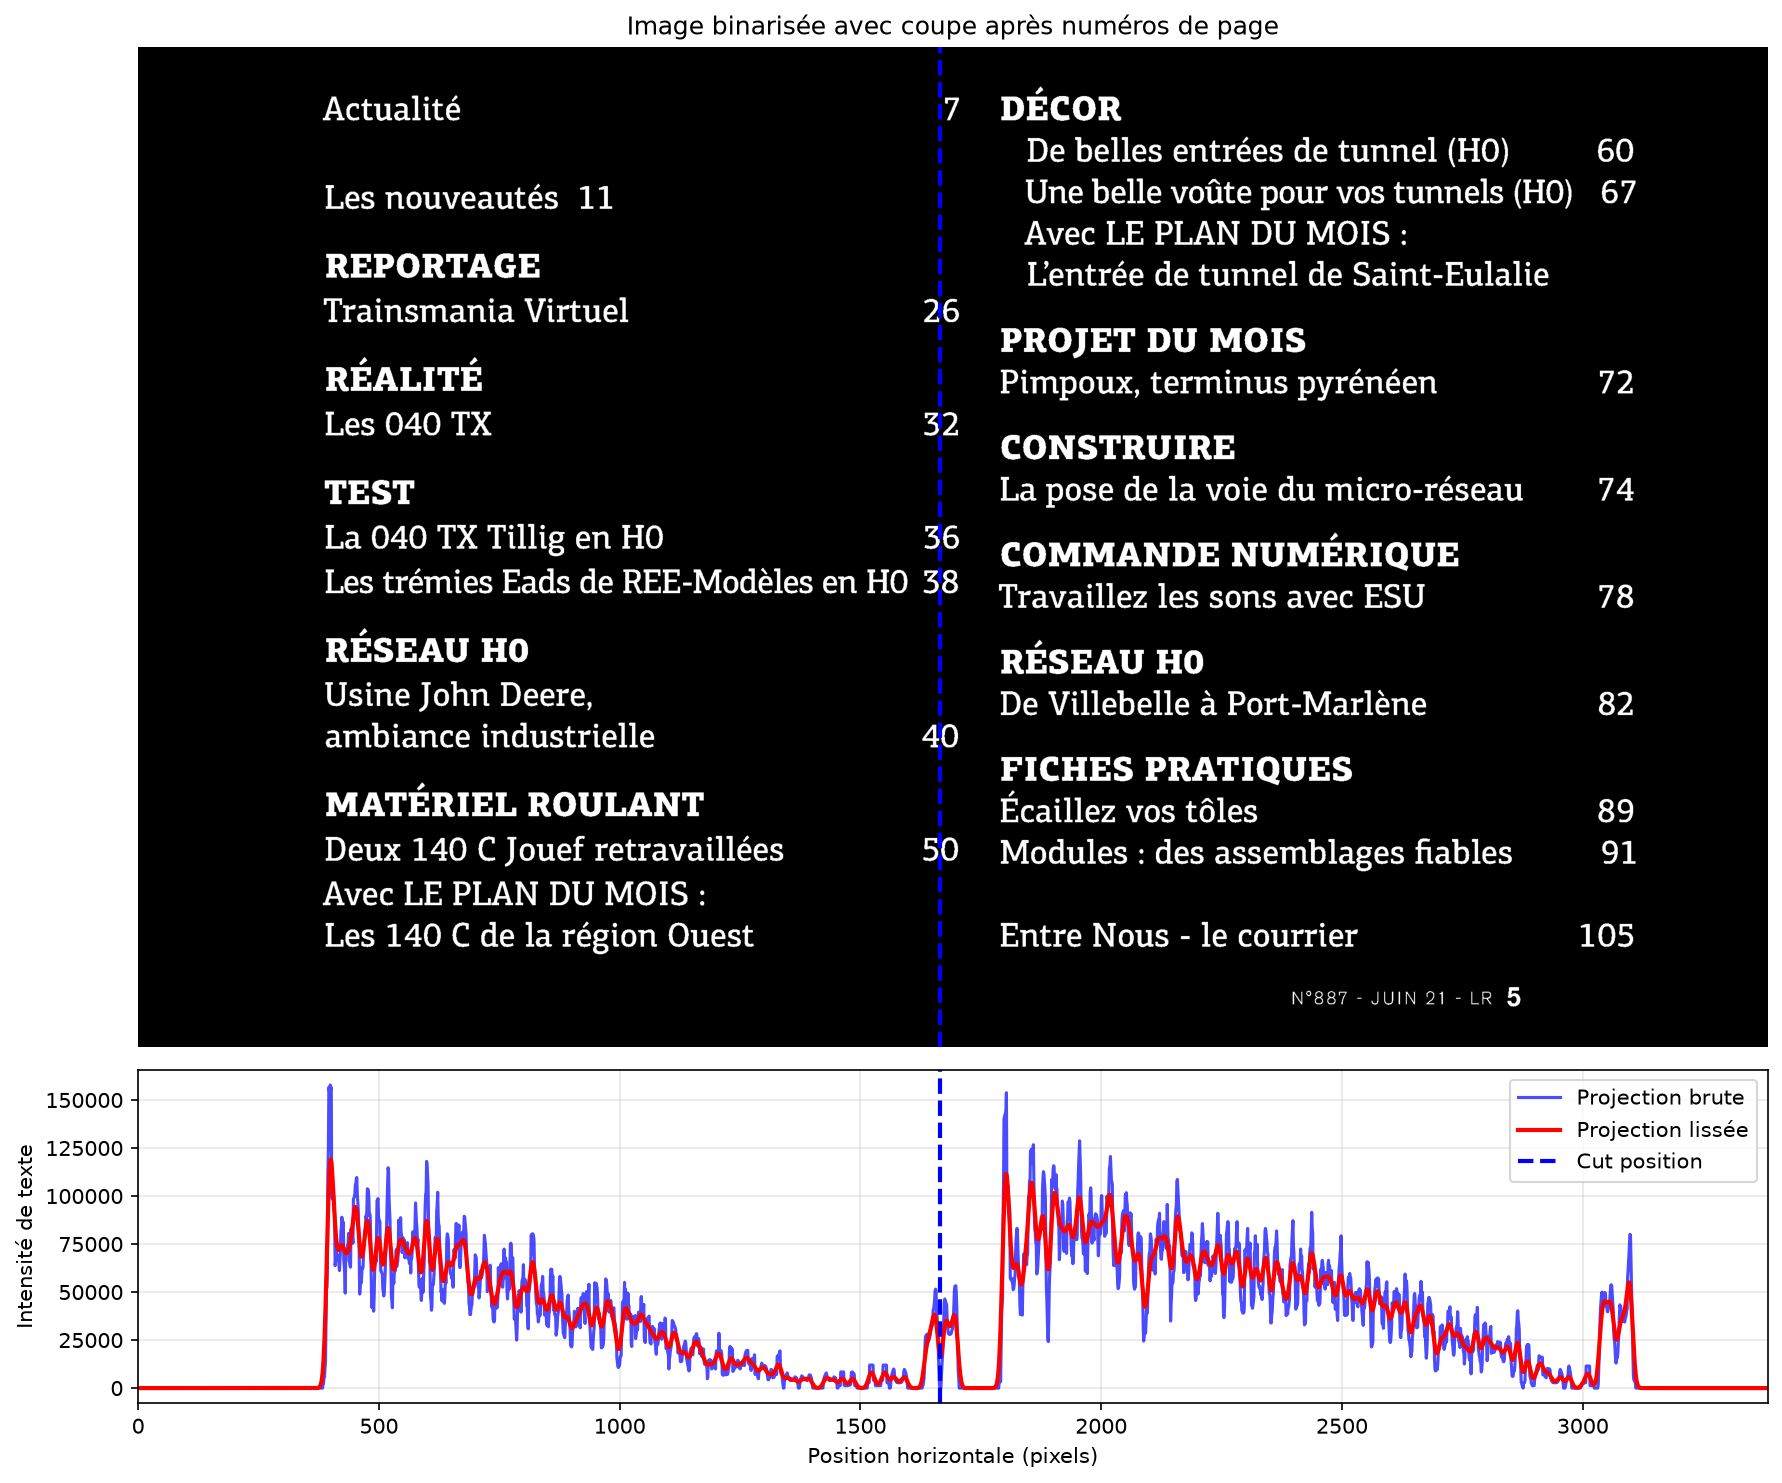This screenshot has width=1782, height=1483.
Task: Click the x-axis tick label 2000
Action: pyautogui.click(x=1101, y=1427)
